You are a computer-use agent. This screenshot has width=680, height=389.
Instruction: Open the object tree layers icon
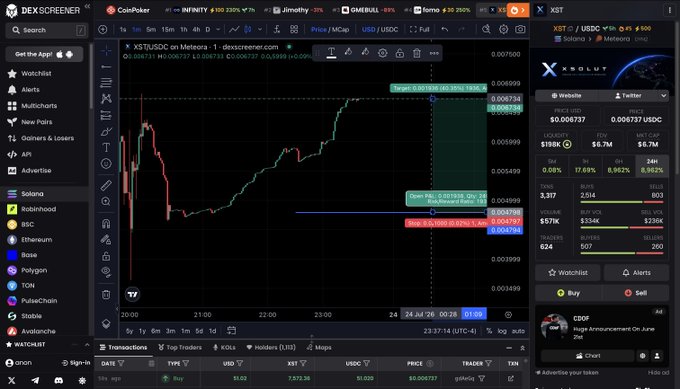click(106, 324)
